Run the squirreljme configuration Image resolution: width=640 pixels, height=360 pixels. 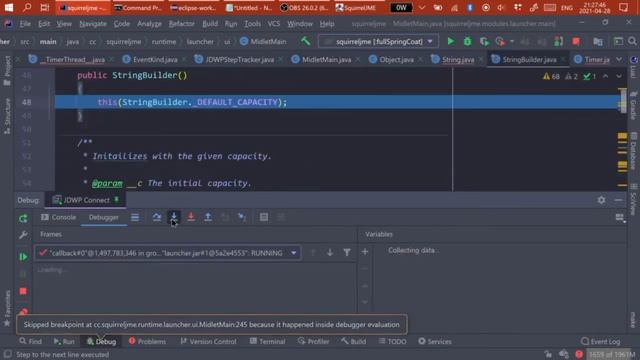451,41
